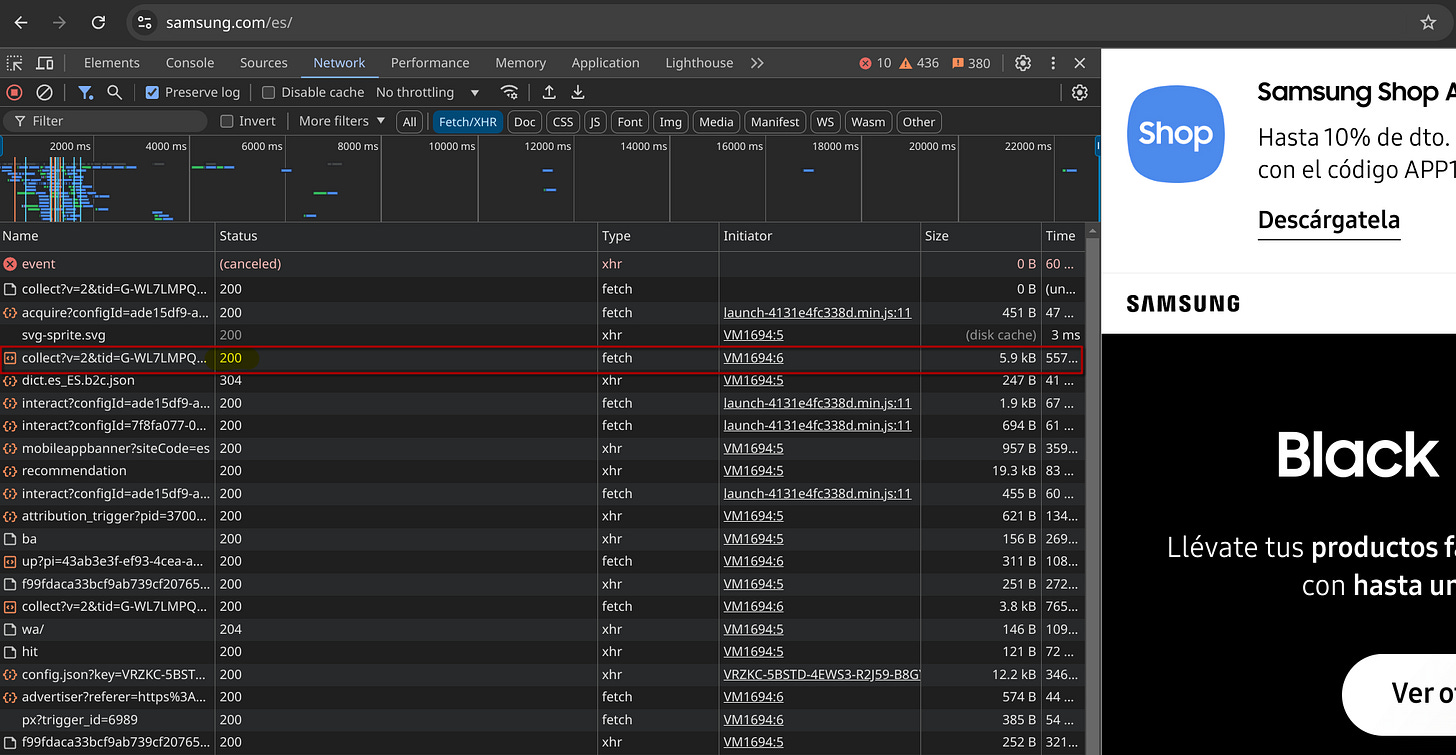This screenshot has width=1456, height=755.
Task: Click the inspect element picker icon
Action: pyautogui.click(x=15, y=63)
